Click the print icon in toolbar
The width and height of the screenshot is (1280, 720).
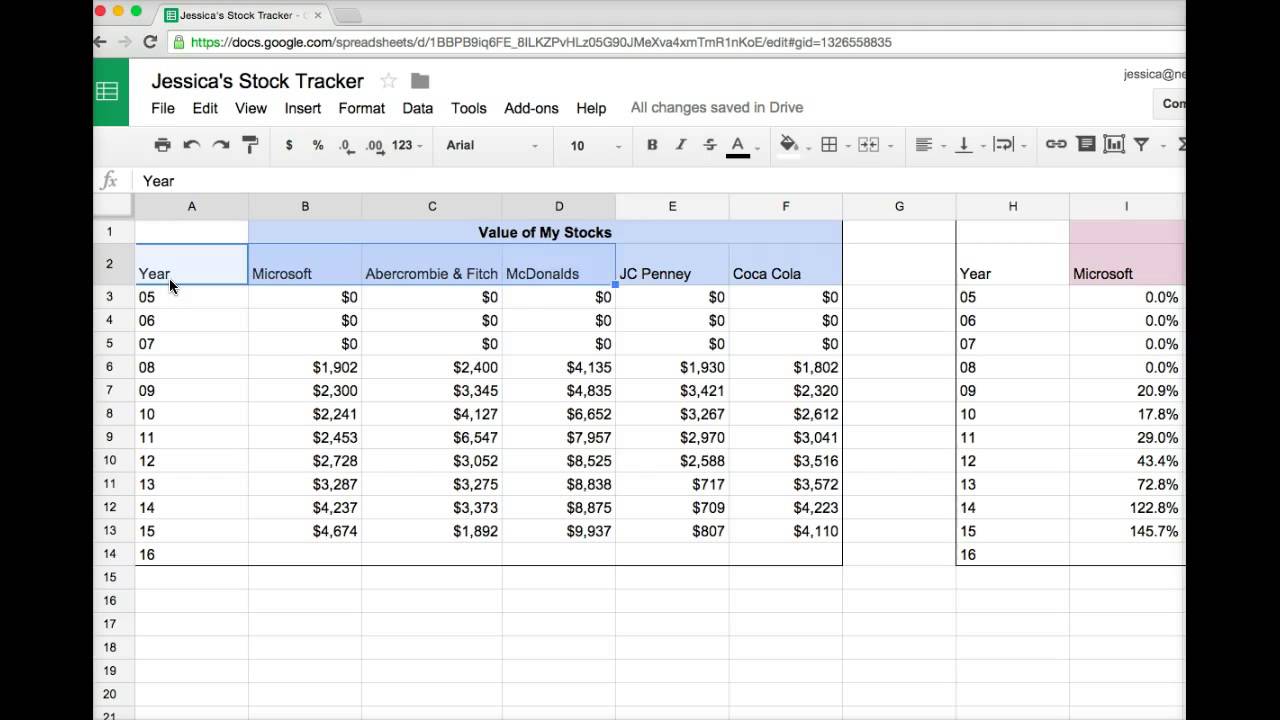coord(162,145)
